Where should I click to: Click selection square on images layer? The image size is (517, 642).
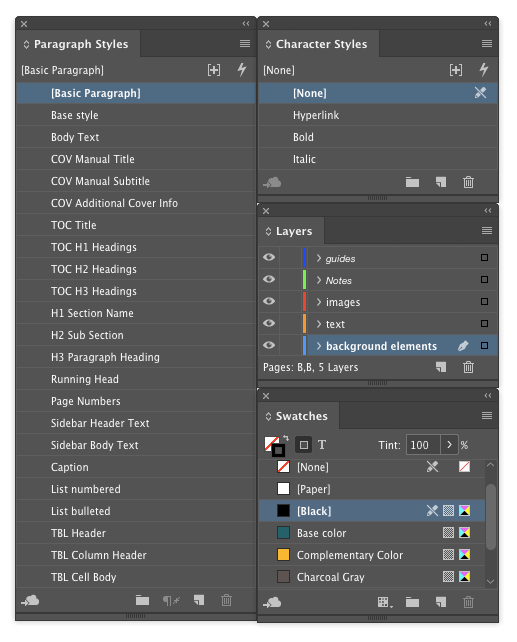click(484, 302)
